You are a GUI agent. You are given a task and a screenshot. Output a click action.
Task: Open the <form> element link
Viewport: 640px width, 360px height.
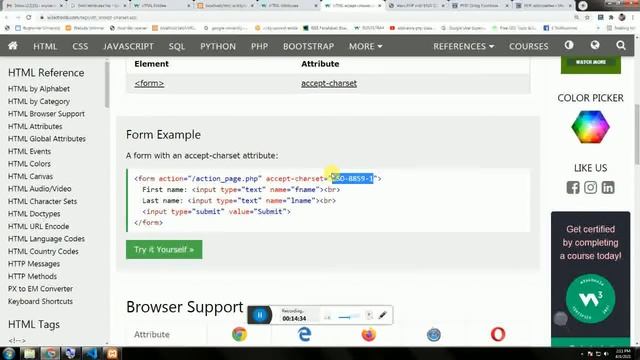point(149,83)
